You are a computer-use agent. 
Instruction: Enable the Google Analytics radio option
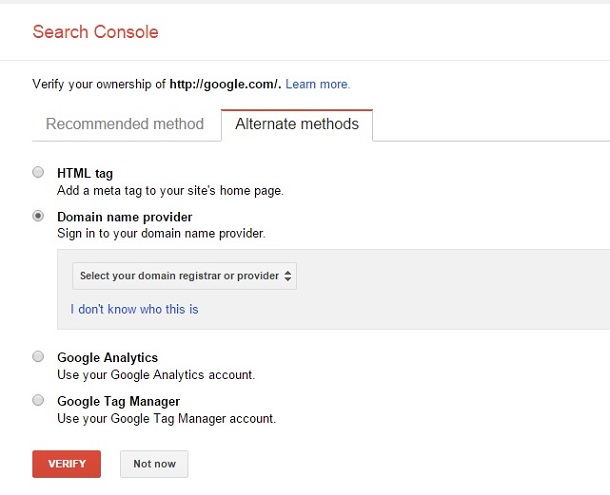(x=38, y=356)
